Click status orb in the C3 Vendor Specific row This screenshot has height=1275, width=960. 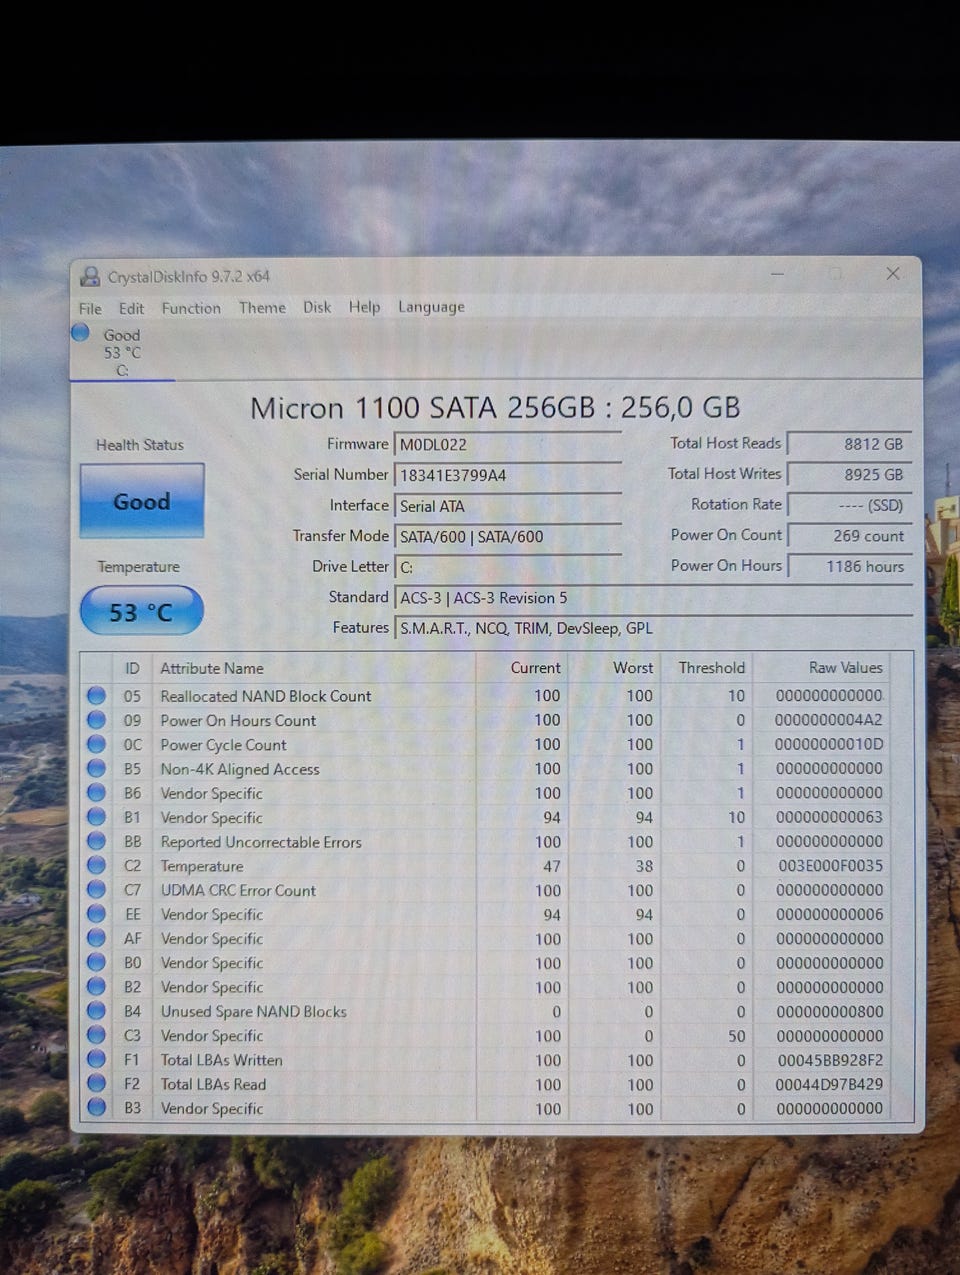(96, 1035)
